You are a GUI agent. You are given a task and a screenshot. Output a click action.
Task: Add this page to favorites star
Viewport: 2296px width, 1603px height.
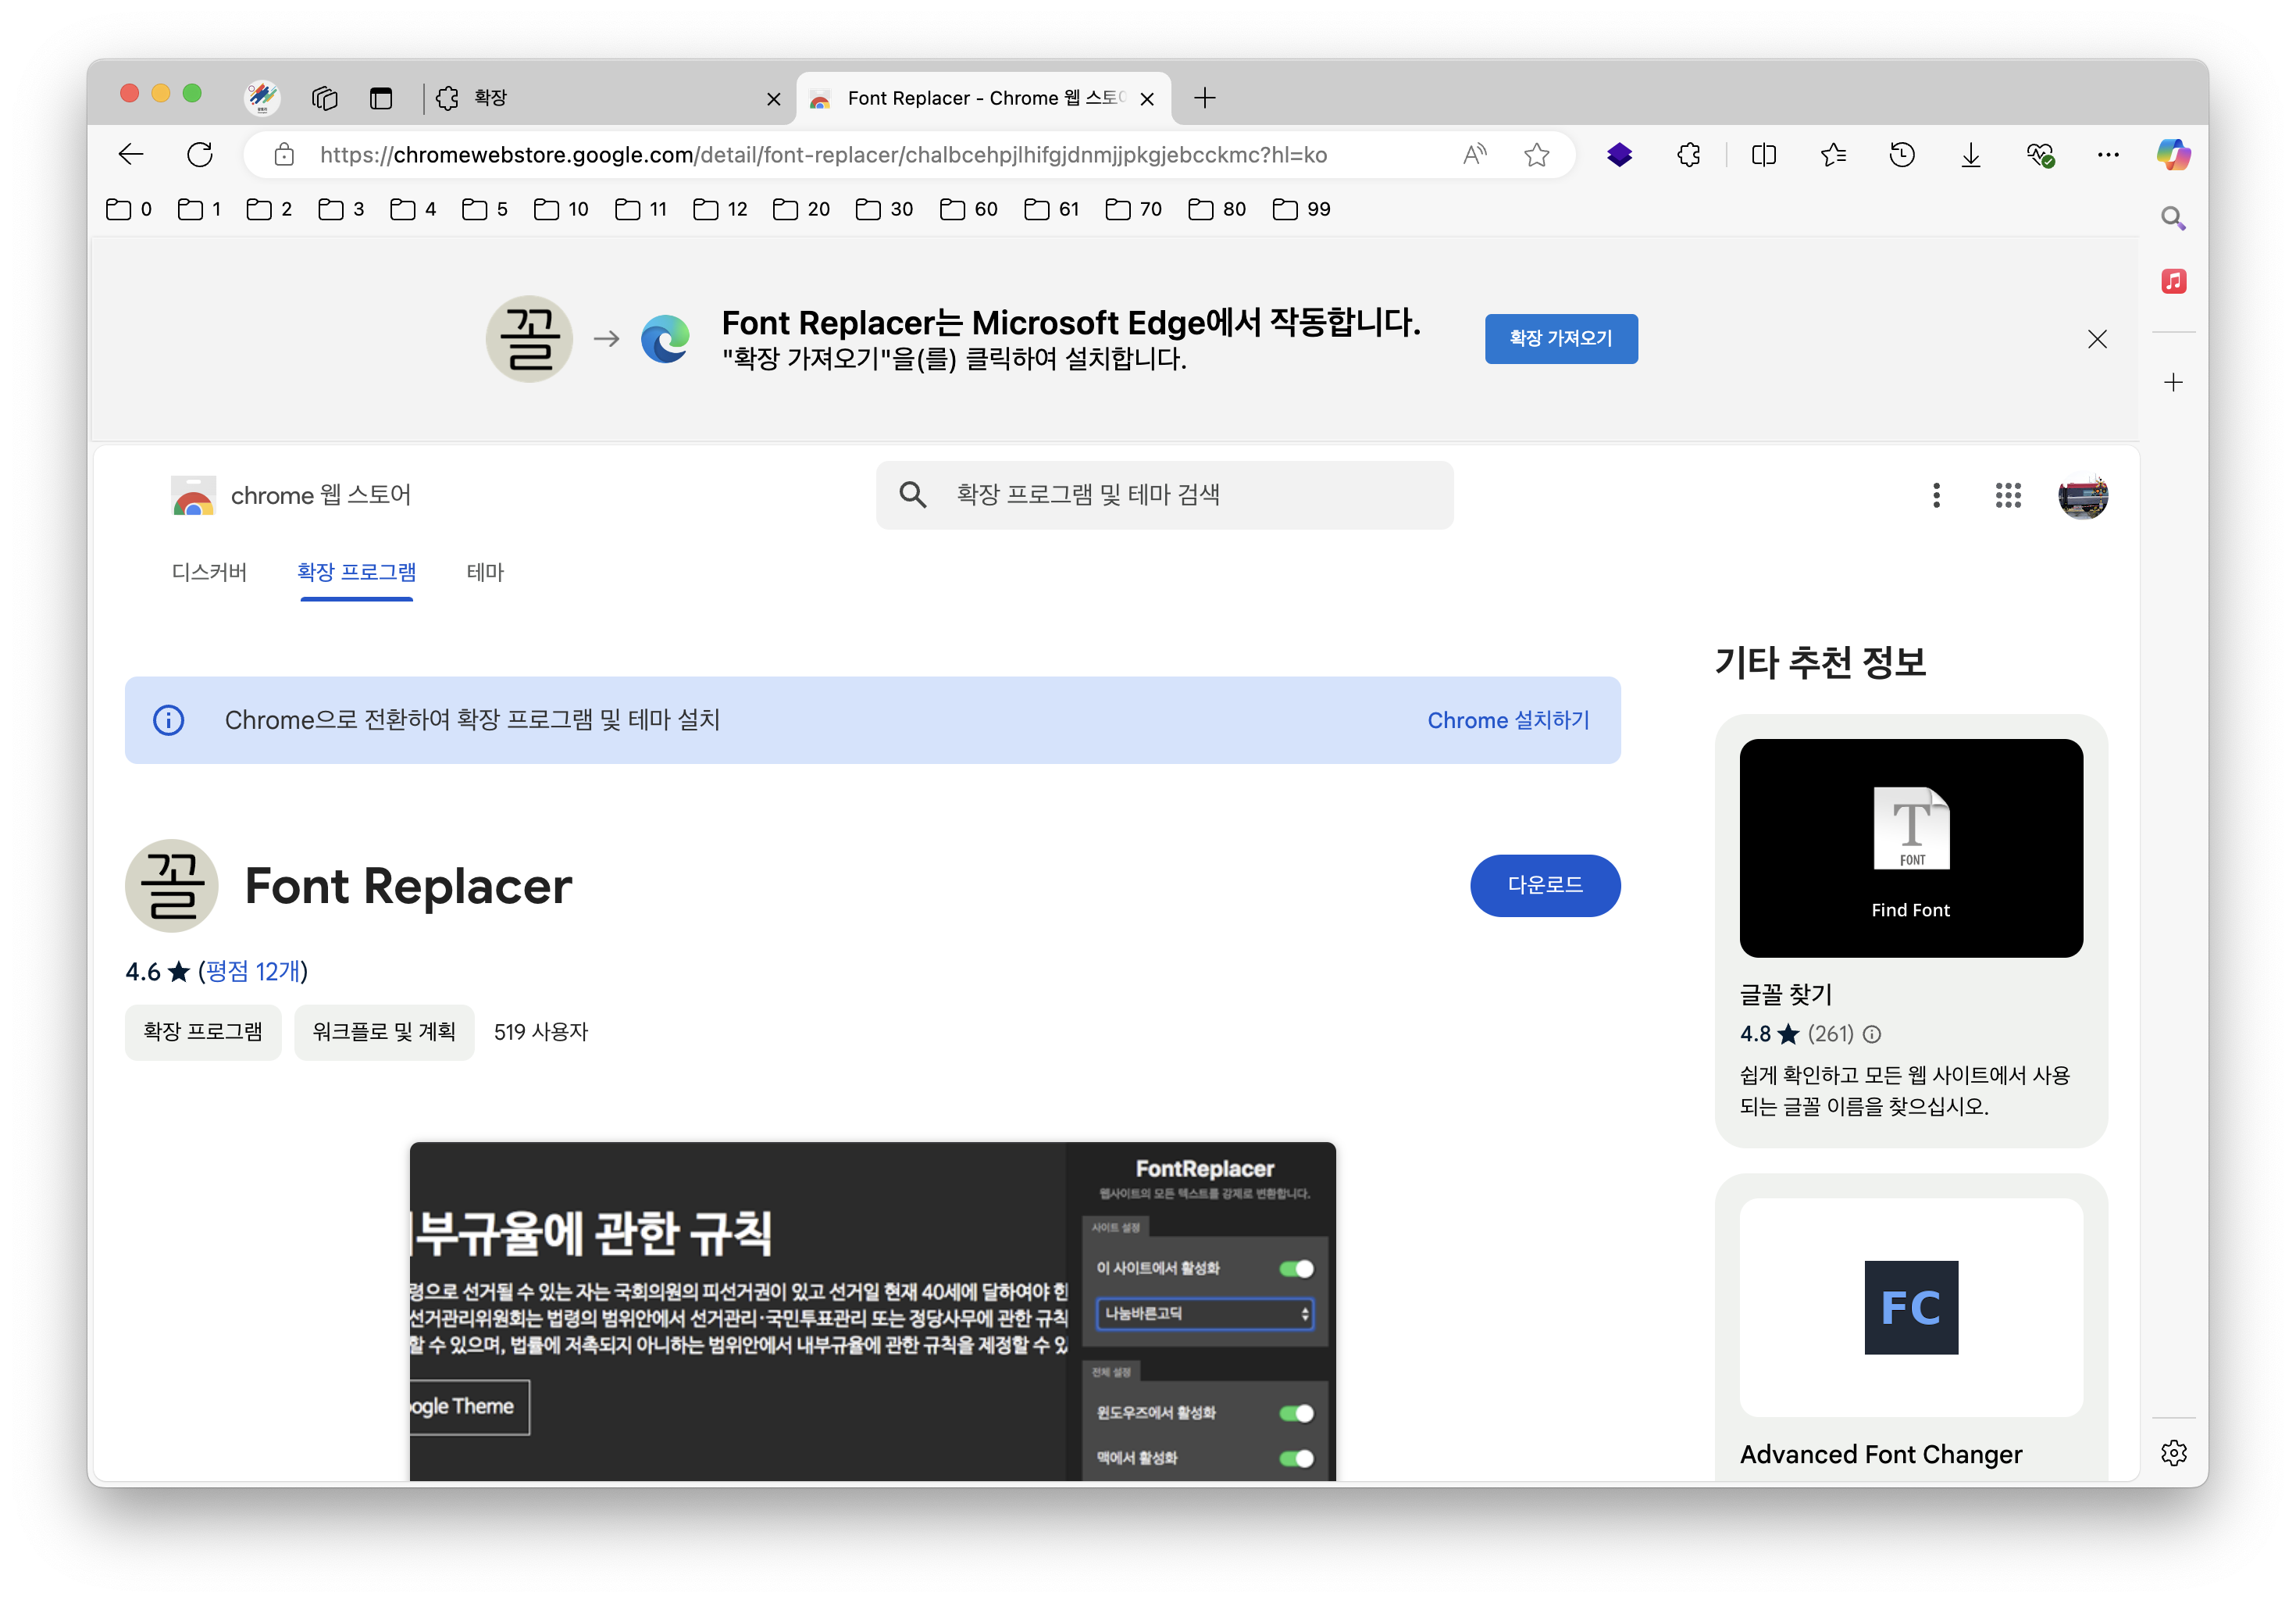coord(1537,154)
